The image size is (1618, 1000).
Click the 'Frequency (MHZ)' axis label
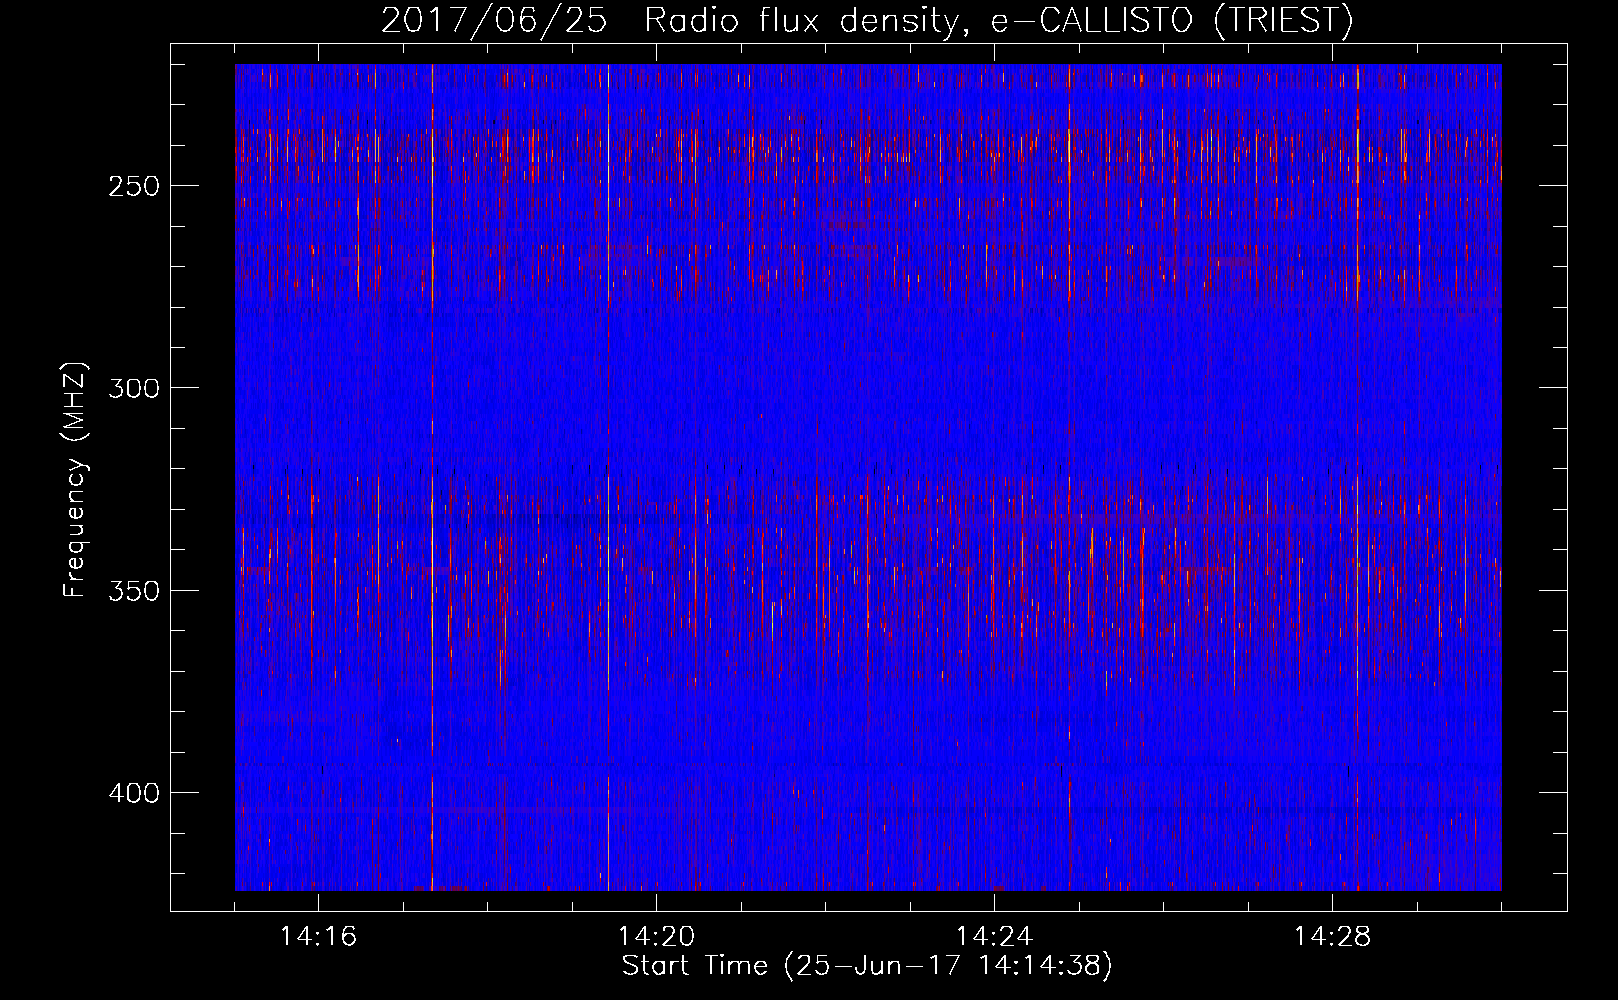coord(75,480)
